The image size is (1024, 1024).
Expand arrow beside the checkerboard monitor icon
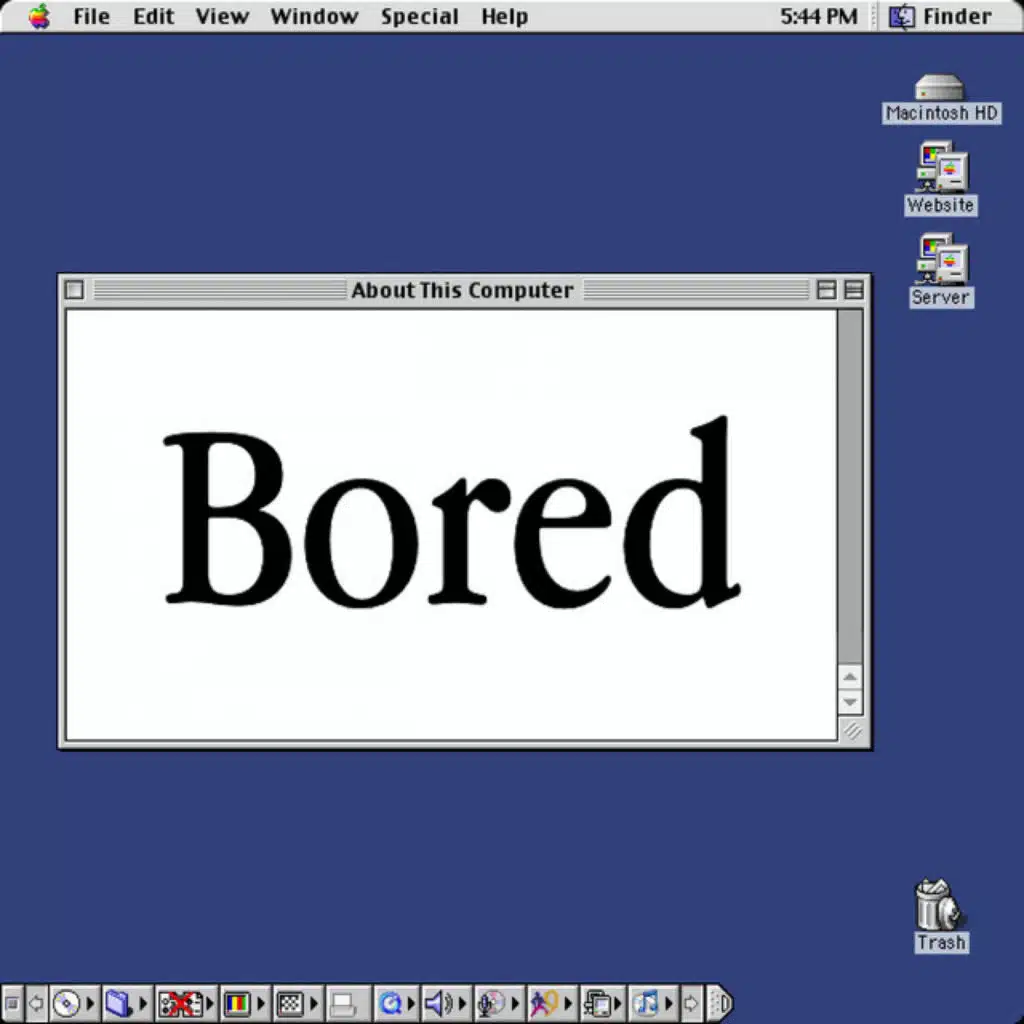(314, 1003)
